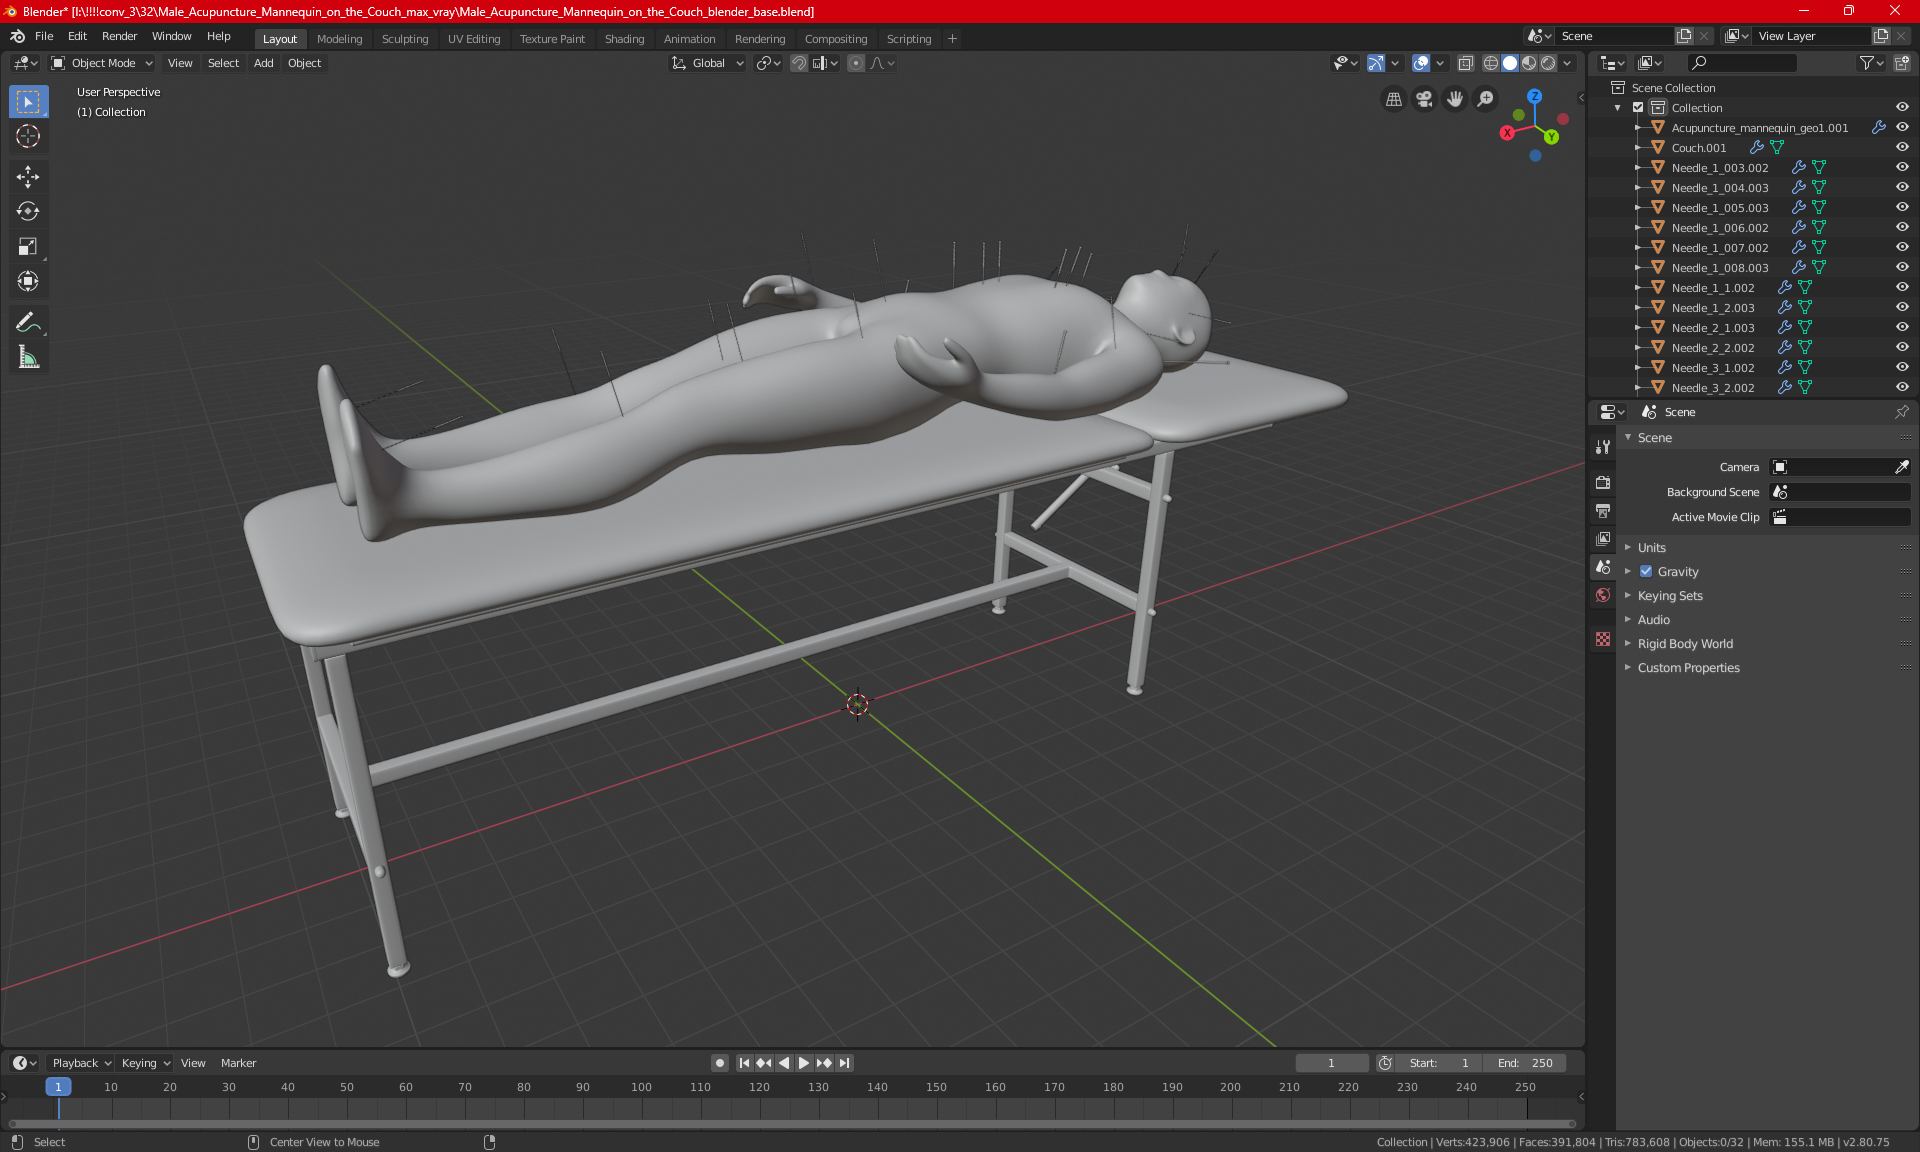
Task: Activate the Scale tool
Action: pyautogui.click(x=28, y=246)
